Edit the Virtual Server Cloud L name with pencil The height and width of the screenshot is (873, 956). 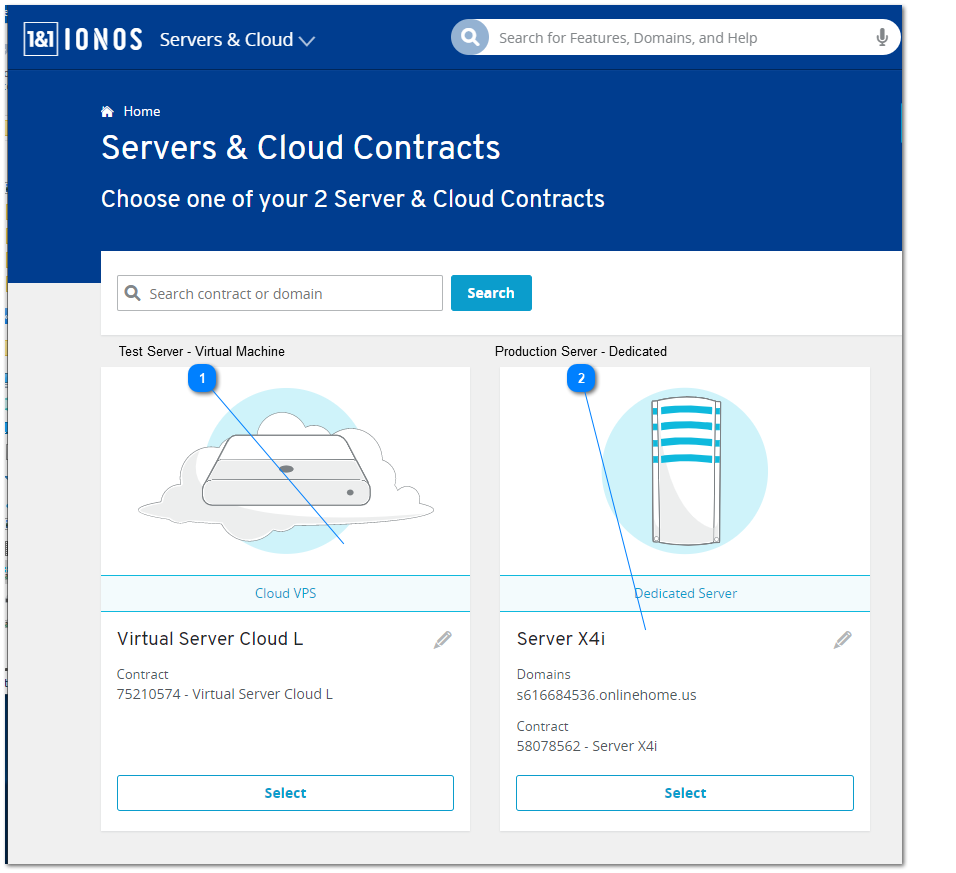(x=443, y=640)
